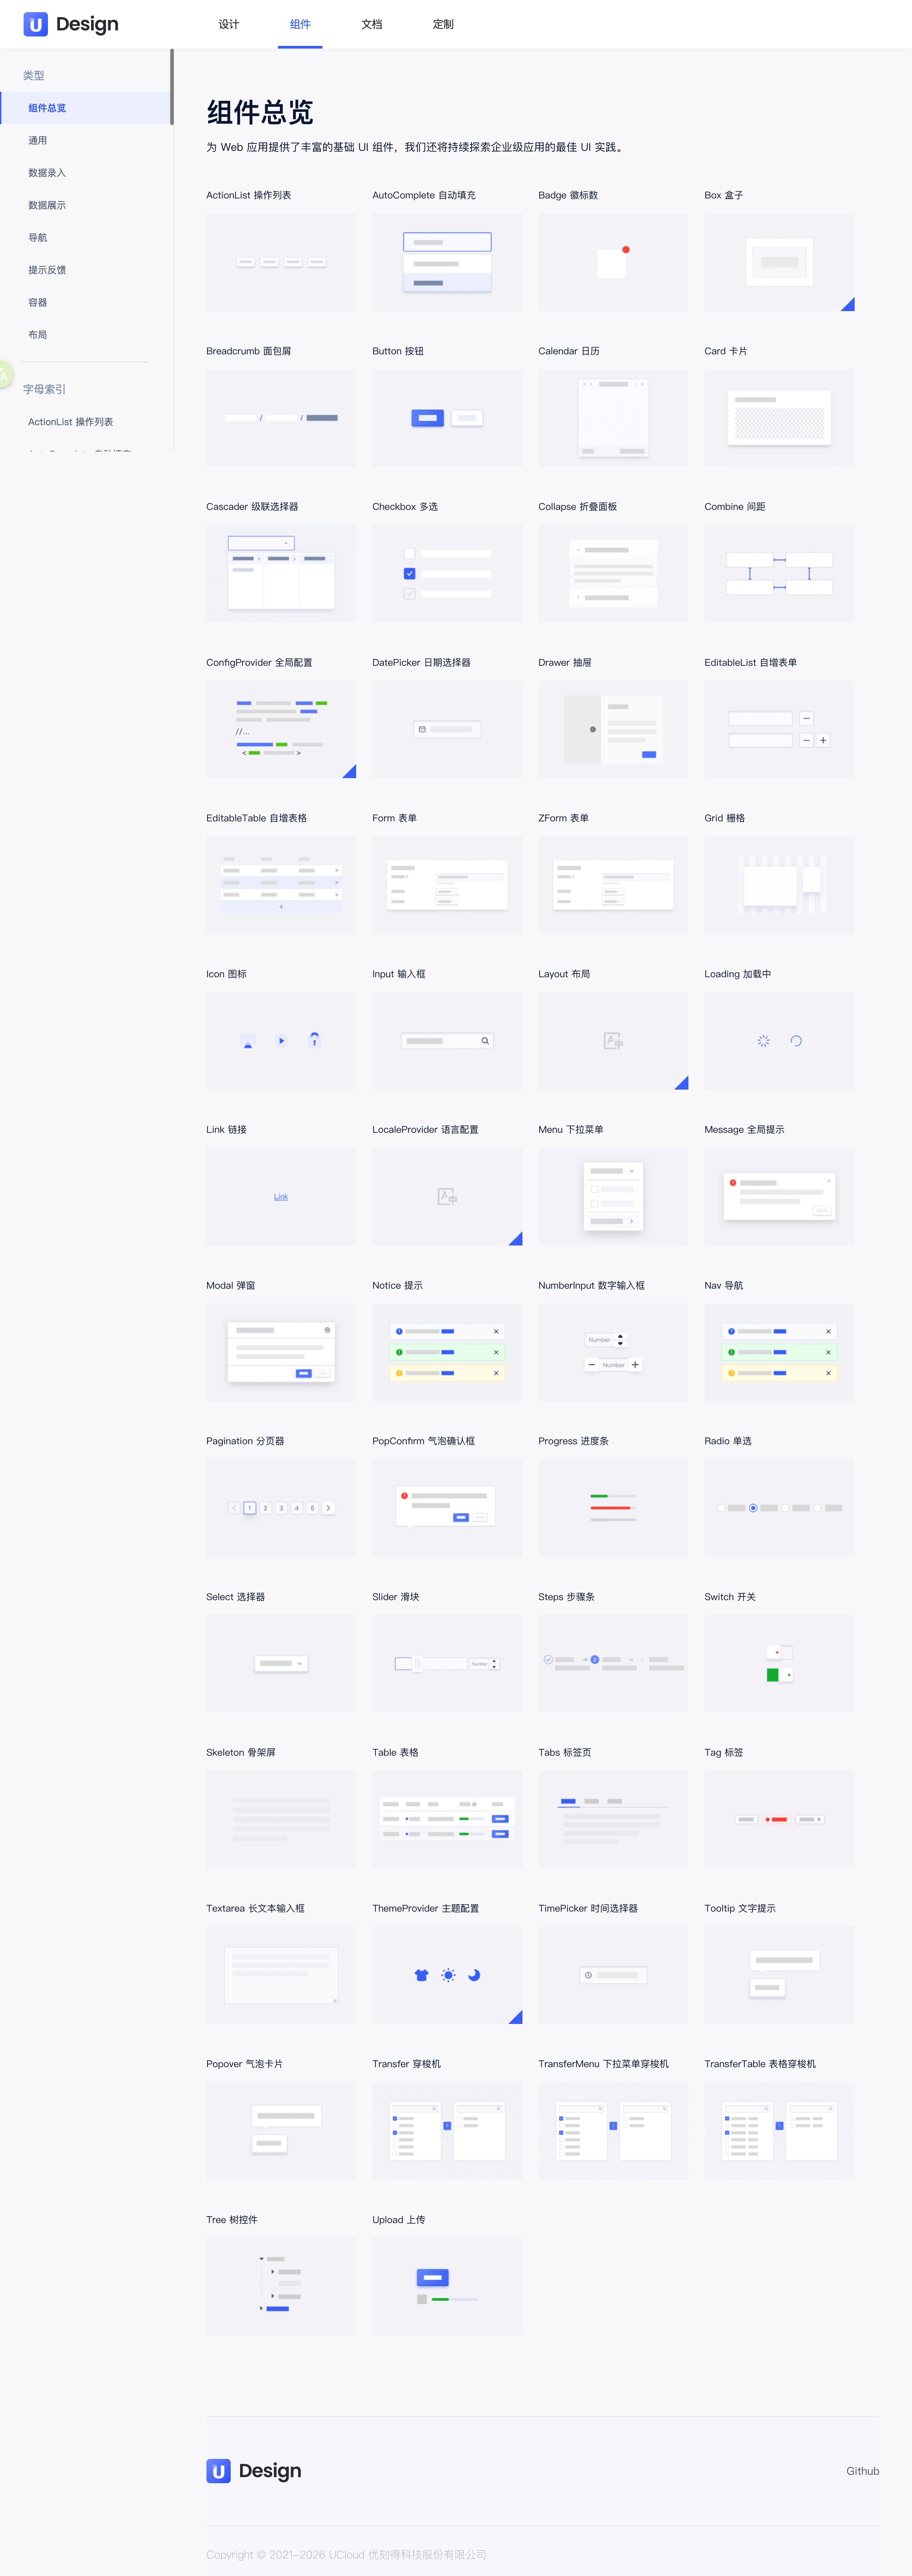912x2576 pixels.
Task: Click the Radio 单选 preview thumbnail
Action: 779,1508
